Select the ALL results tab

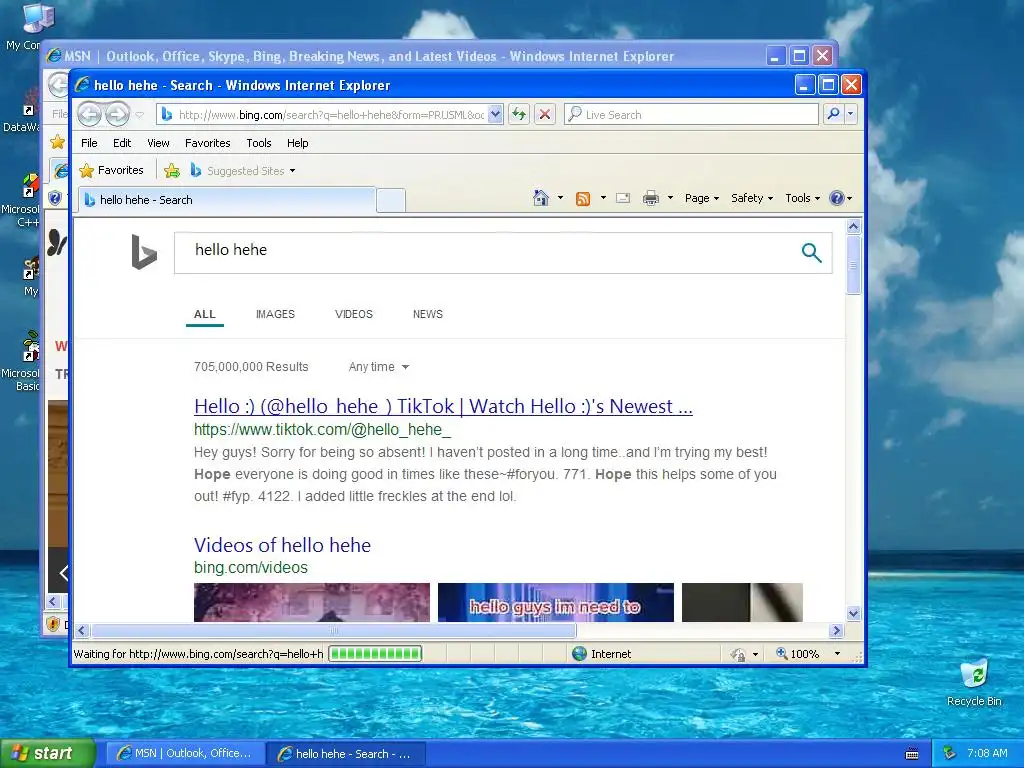click(x=204, y=314)
